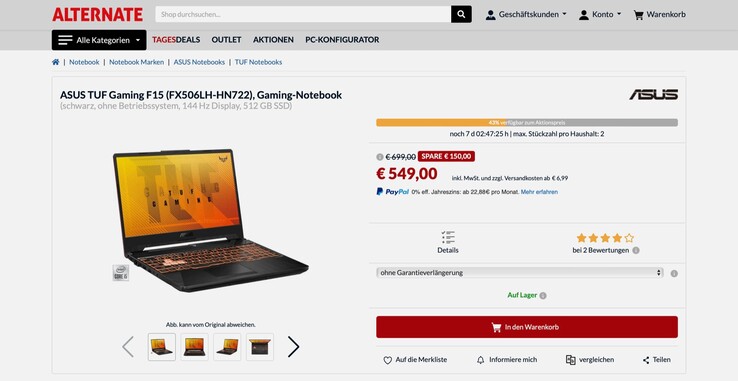Open the Details checklist icon
Viewport: 738px width, 381px height.
448,237
